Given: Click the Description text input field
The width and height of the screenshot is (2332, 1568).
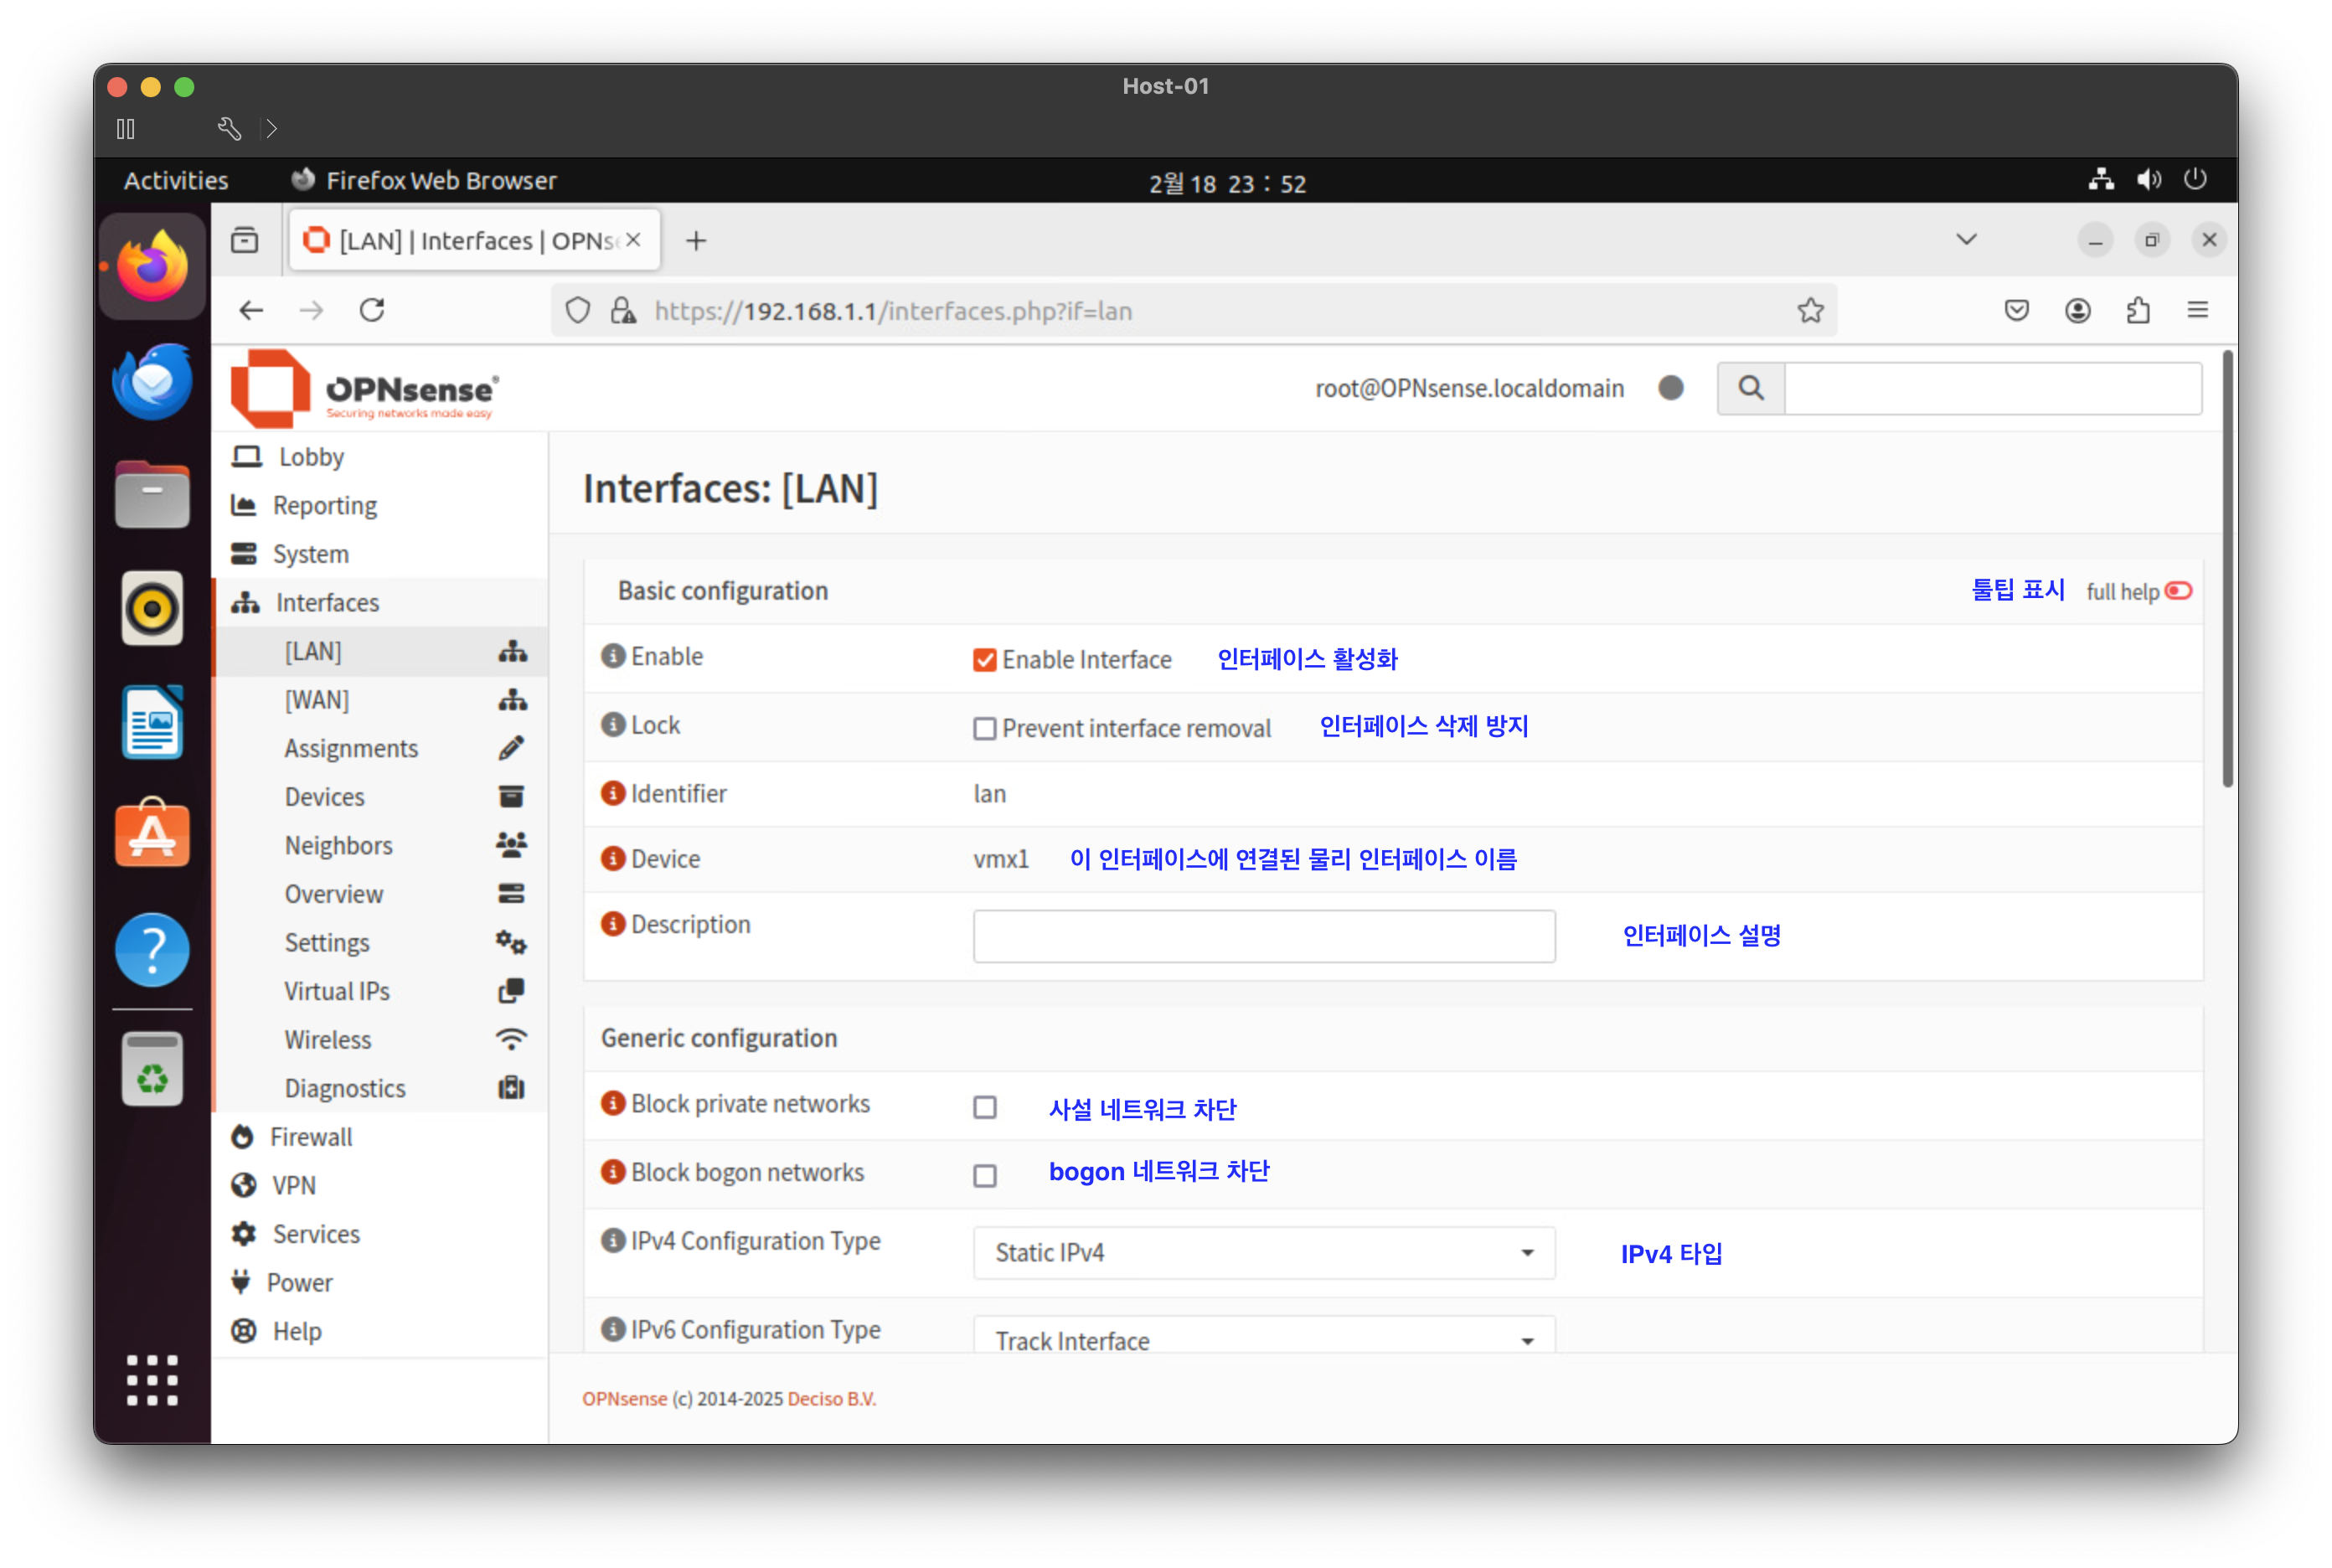Looking at the screenshot, I should [1263, 936].
